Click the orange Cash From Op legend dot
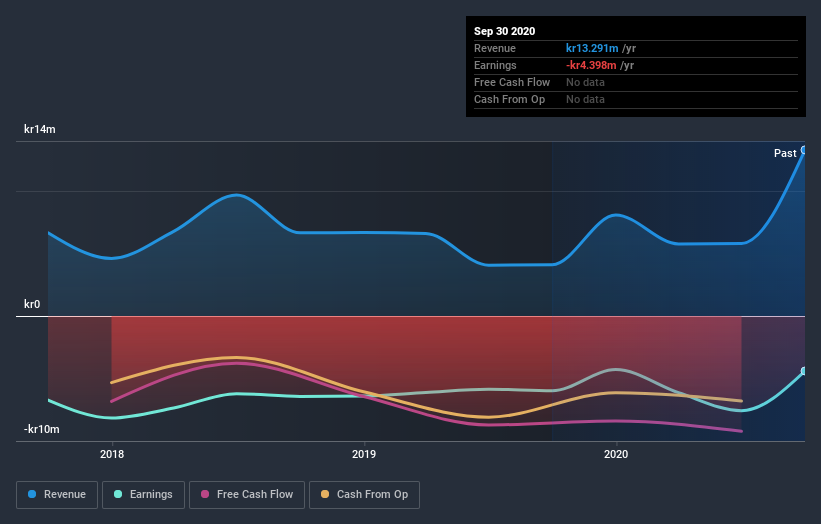Image resolution: width=821 pixels, height=524 pixels. 325,494
